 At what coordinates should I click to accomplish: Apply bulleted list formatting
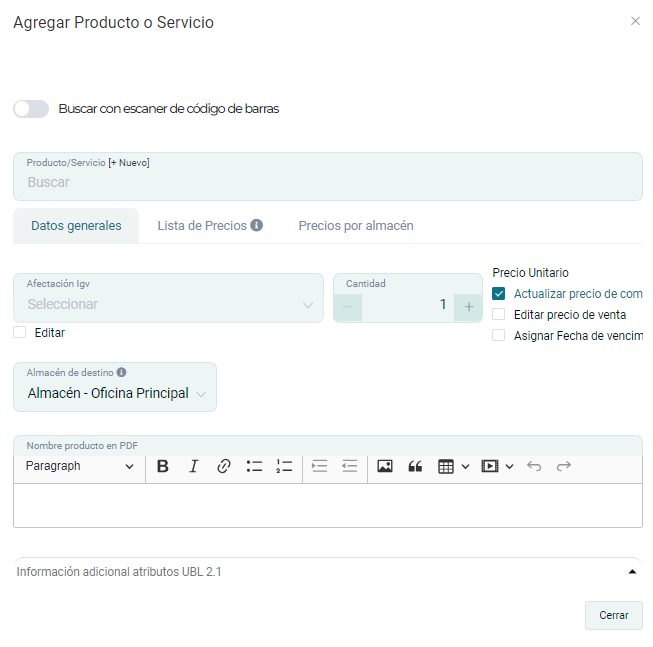tap(254, 466)
